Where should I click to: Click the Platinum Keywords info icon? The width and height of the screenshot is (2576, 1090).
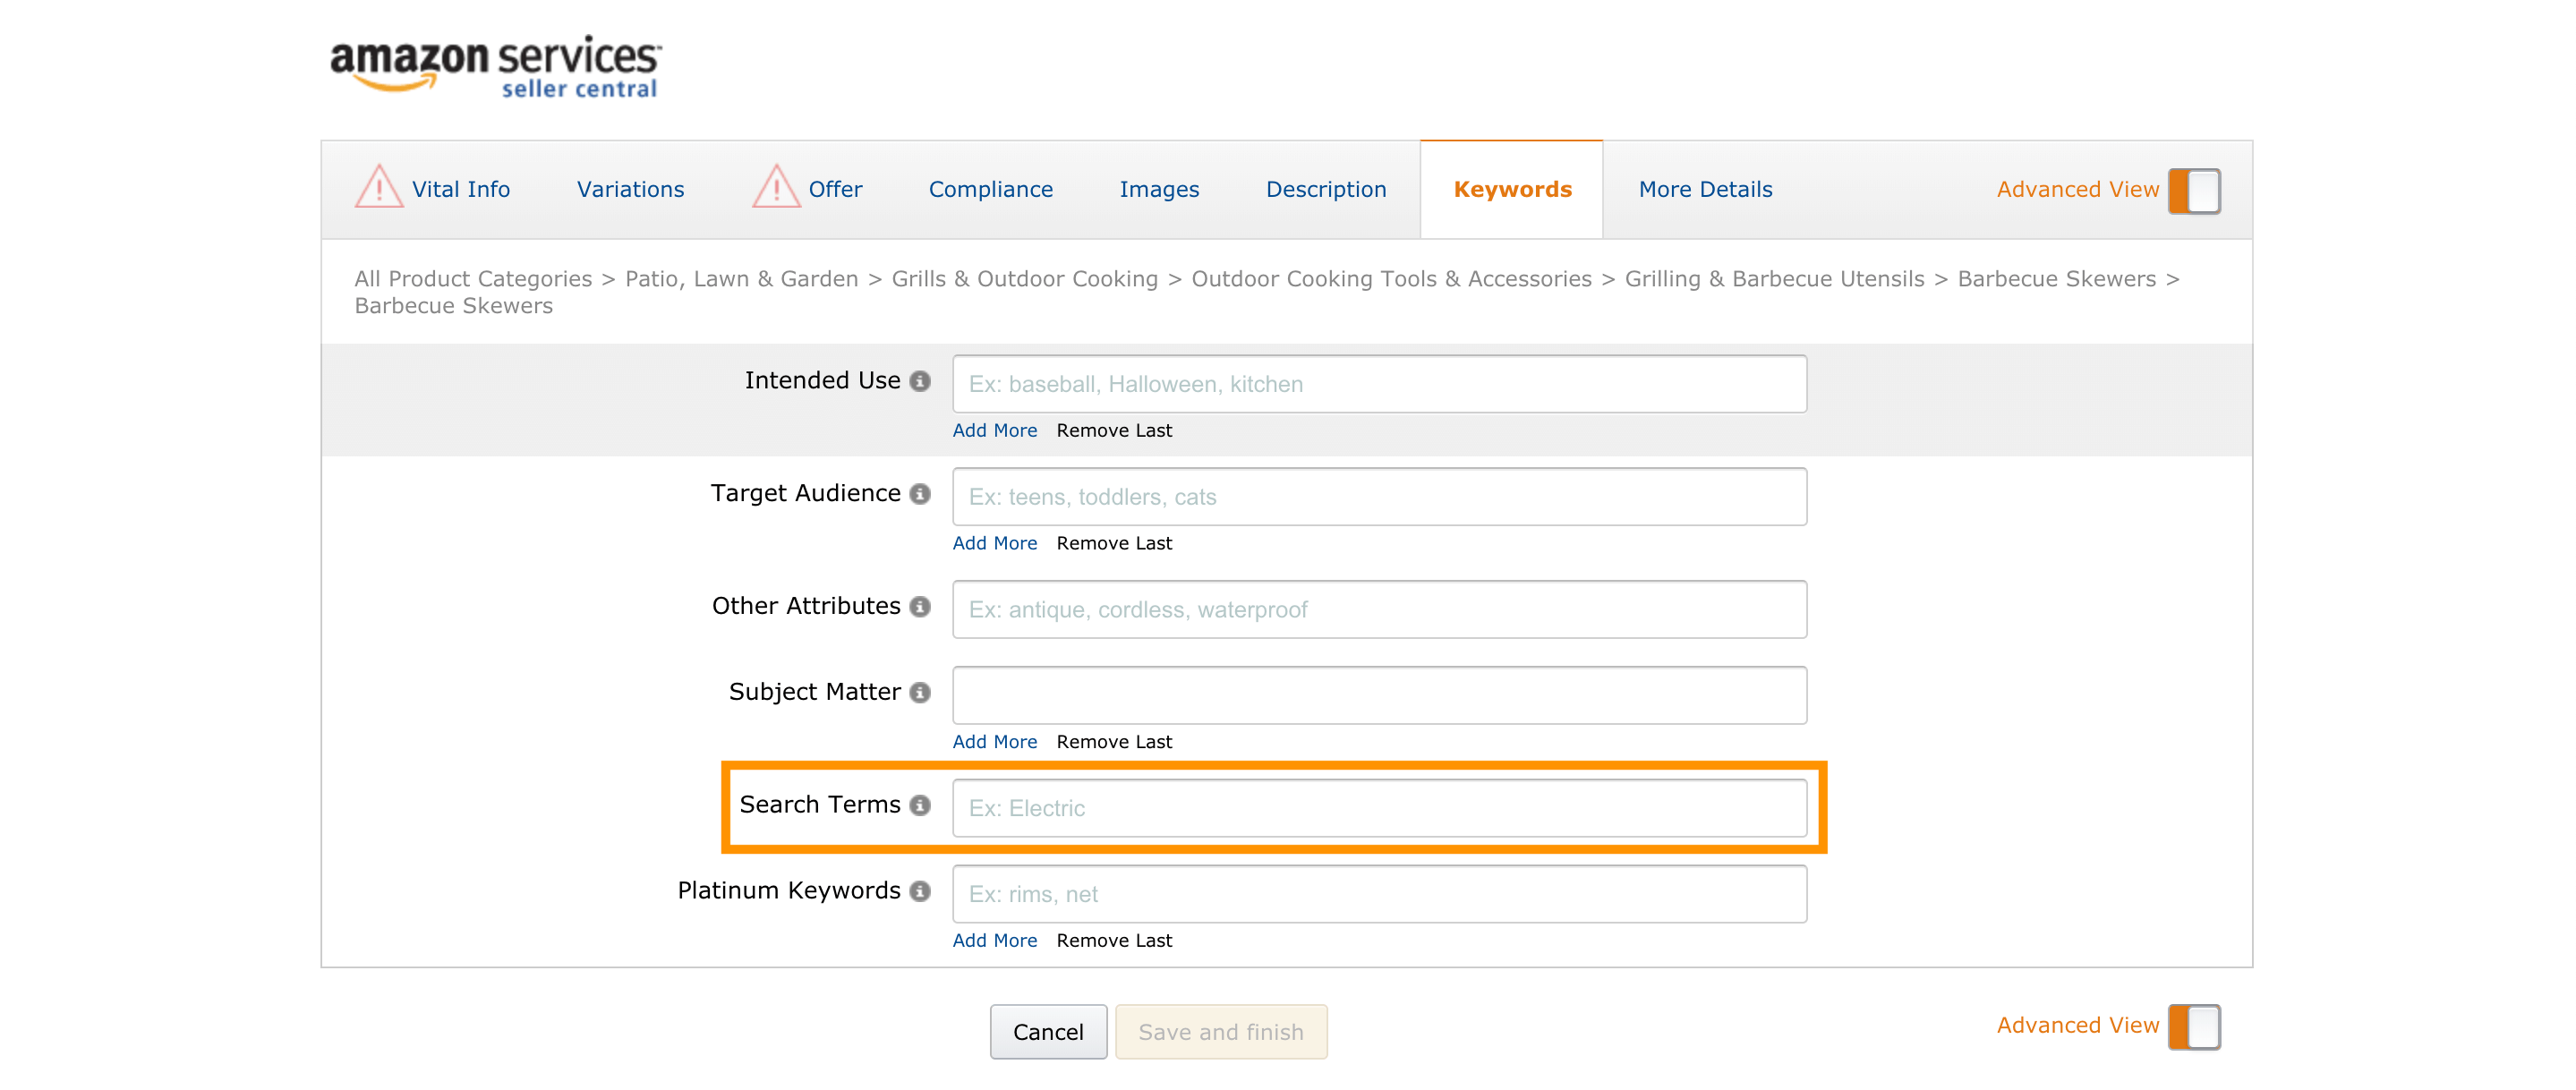coord(920,891)
